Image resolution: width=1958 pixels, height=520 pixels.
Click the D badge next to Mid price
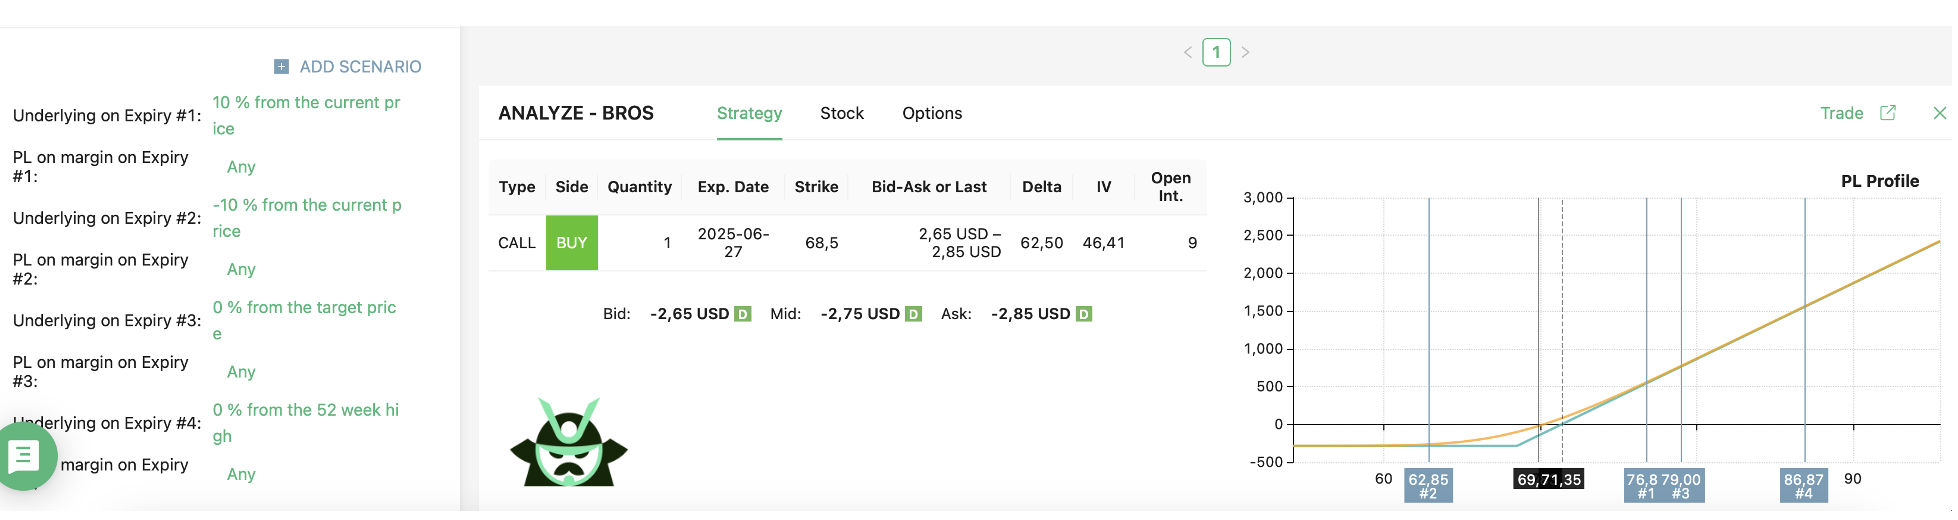(x=913, y=314)
